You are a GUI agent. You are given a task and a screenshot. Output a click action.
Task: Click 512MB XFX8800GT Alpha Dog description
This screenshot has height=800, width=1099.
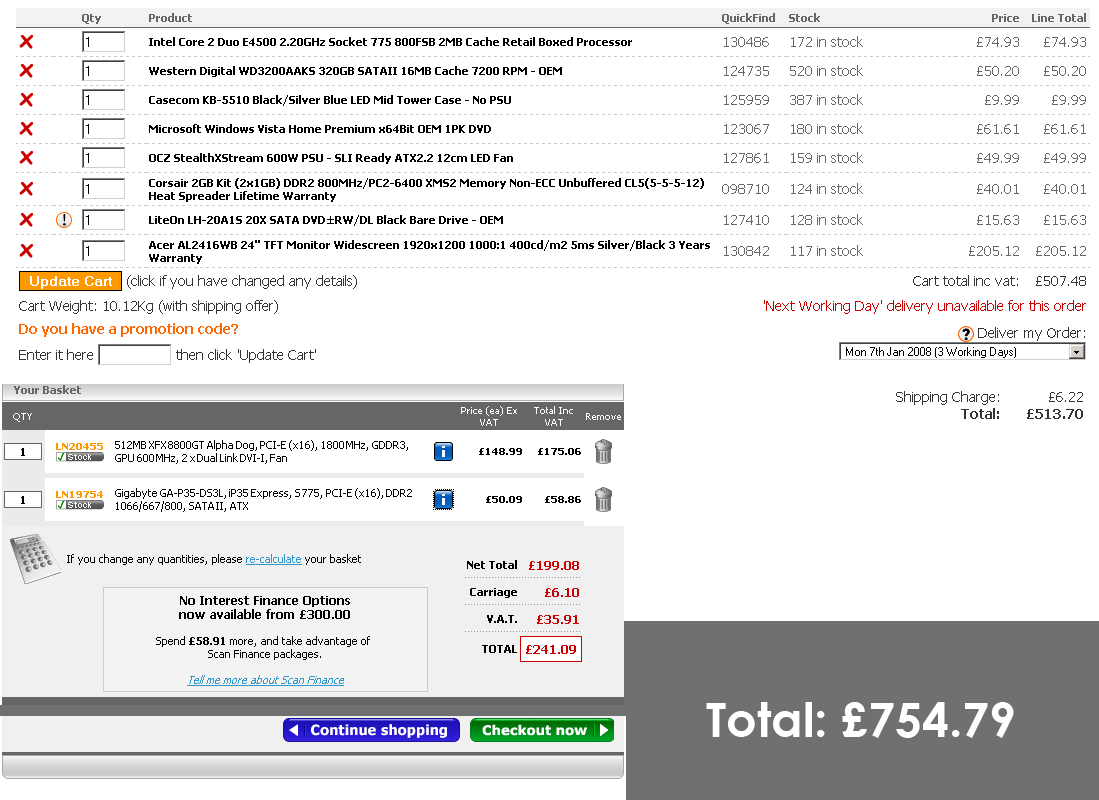pos(262,452)
